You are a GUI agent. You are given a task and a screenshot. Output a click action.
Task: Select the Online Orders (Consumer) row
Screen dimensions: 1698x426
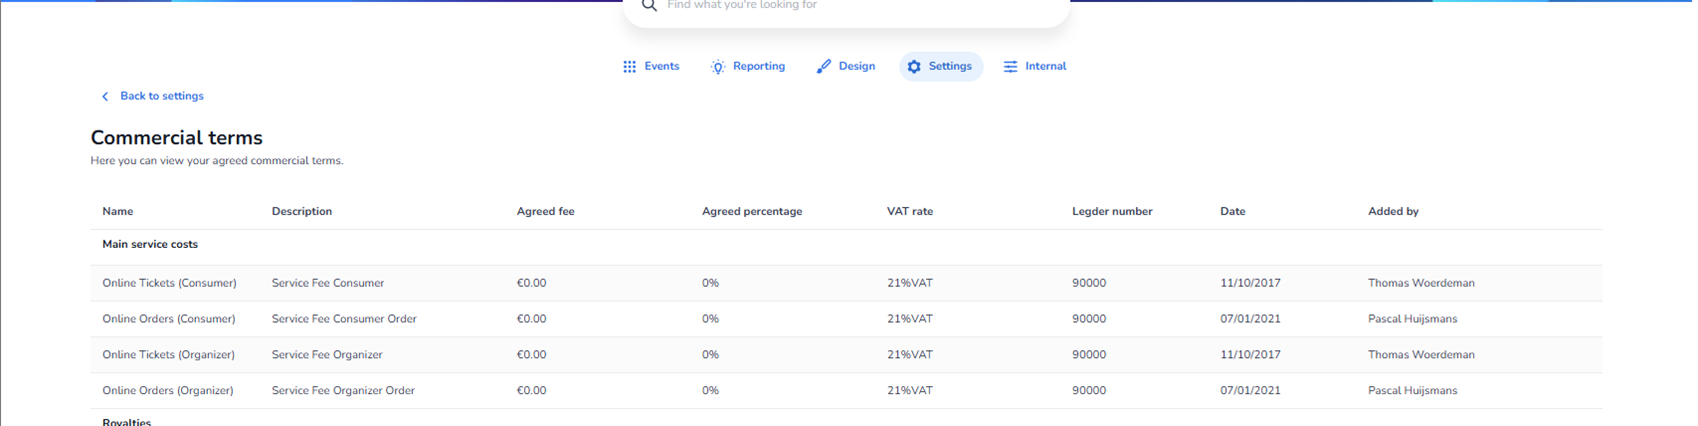click(x=168, y=319)
